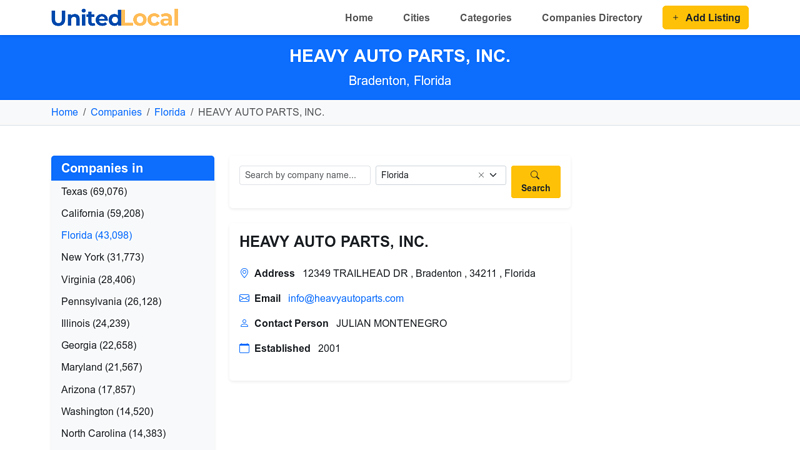Expand the state dropdown chevron
Image resolution: width=800 pixels, height=450 pixels.
click(493, 175)
